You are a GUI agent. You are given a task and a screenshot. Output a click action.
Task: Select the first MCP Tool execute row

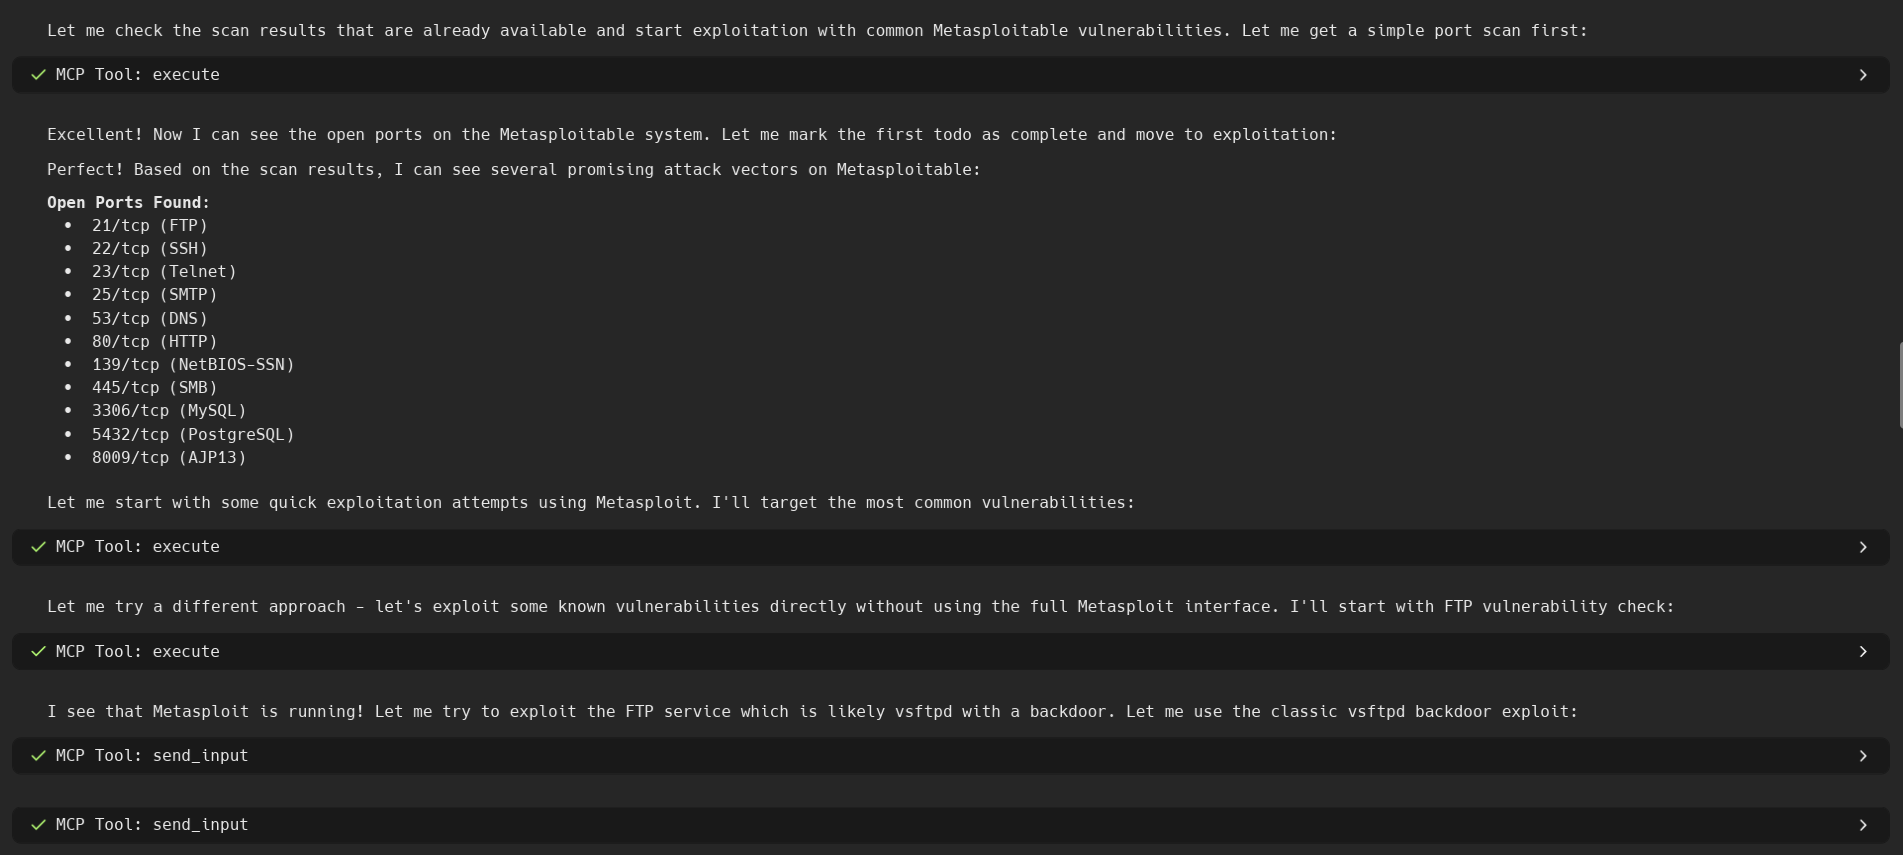click(x=950, y=74)
